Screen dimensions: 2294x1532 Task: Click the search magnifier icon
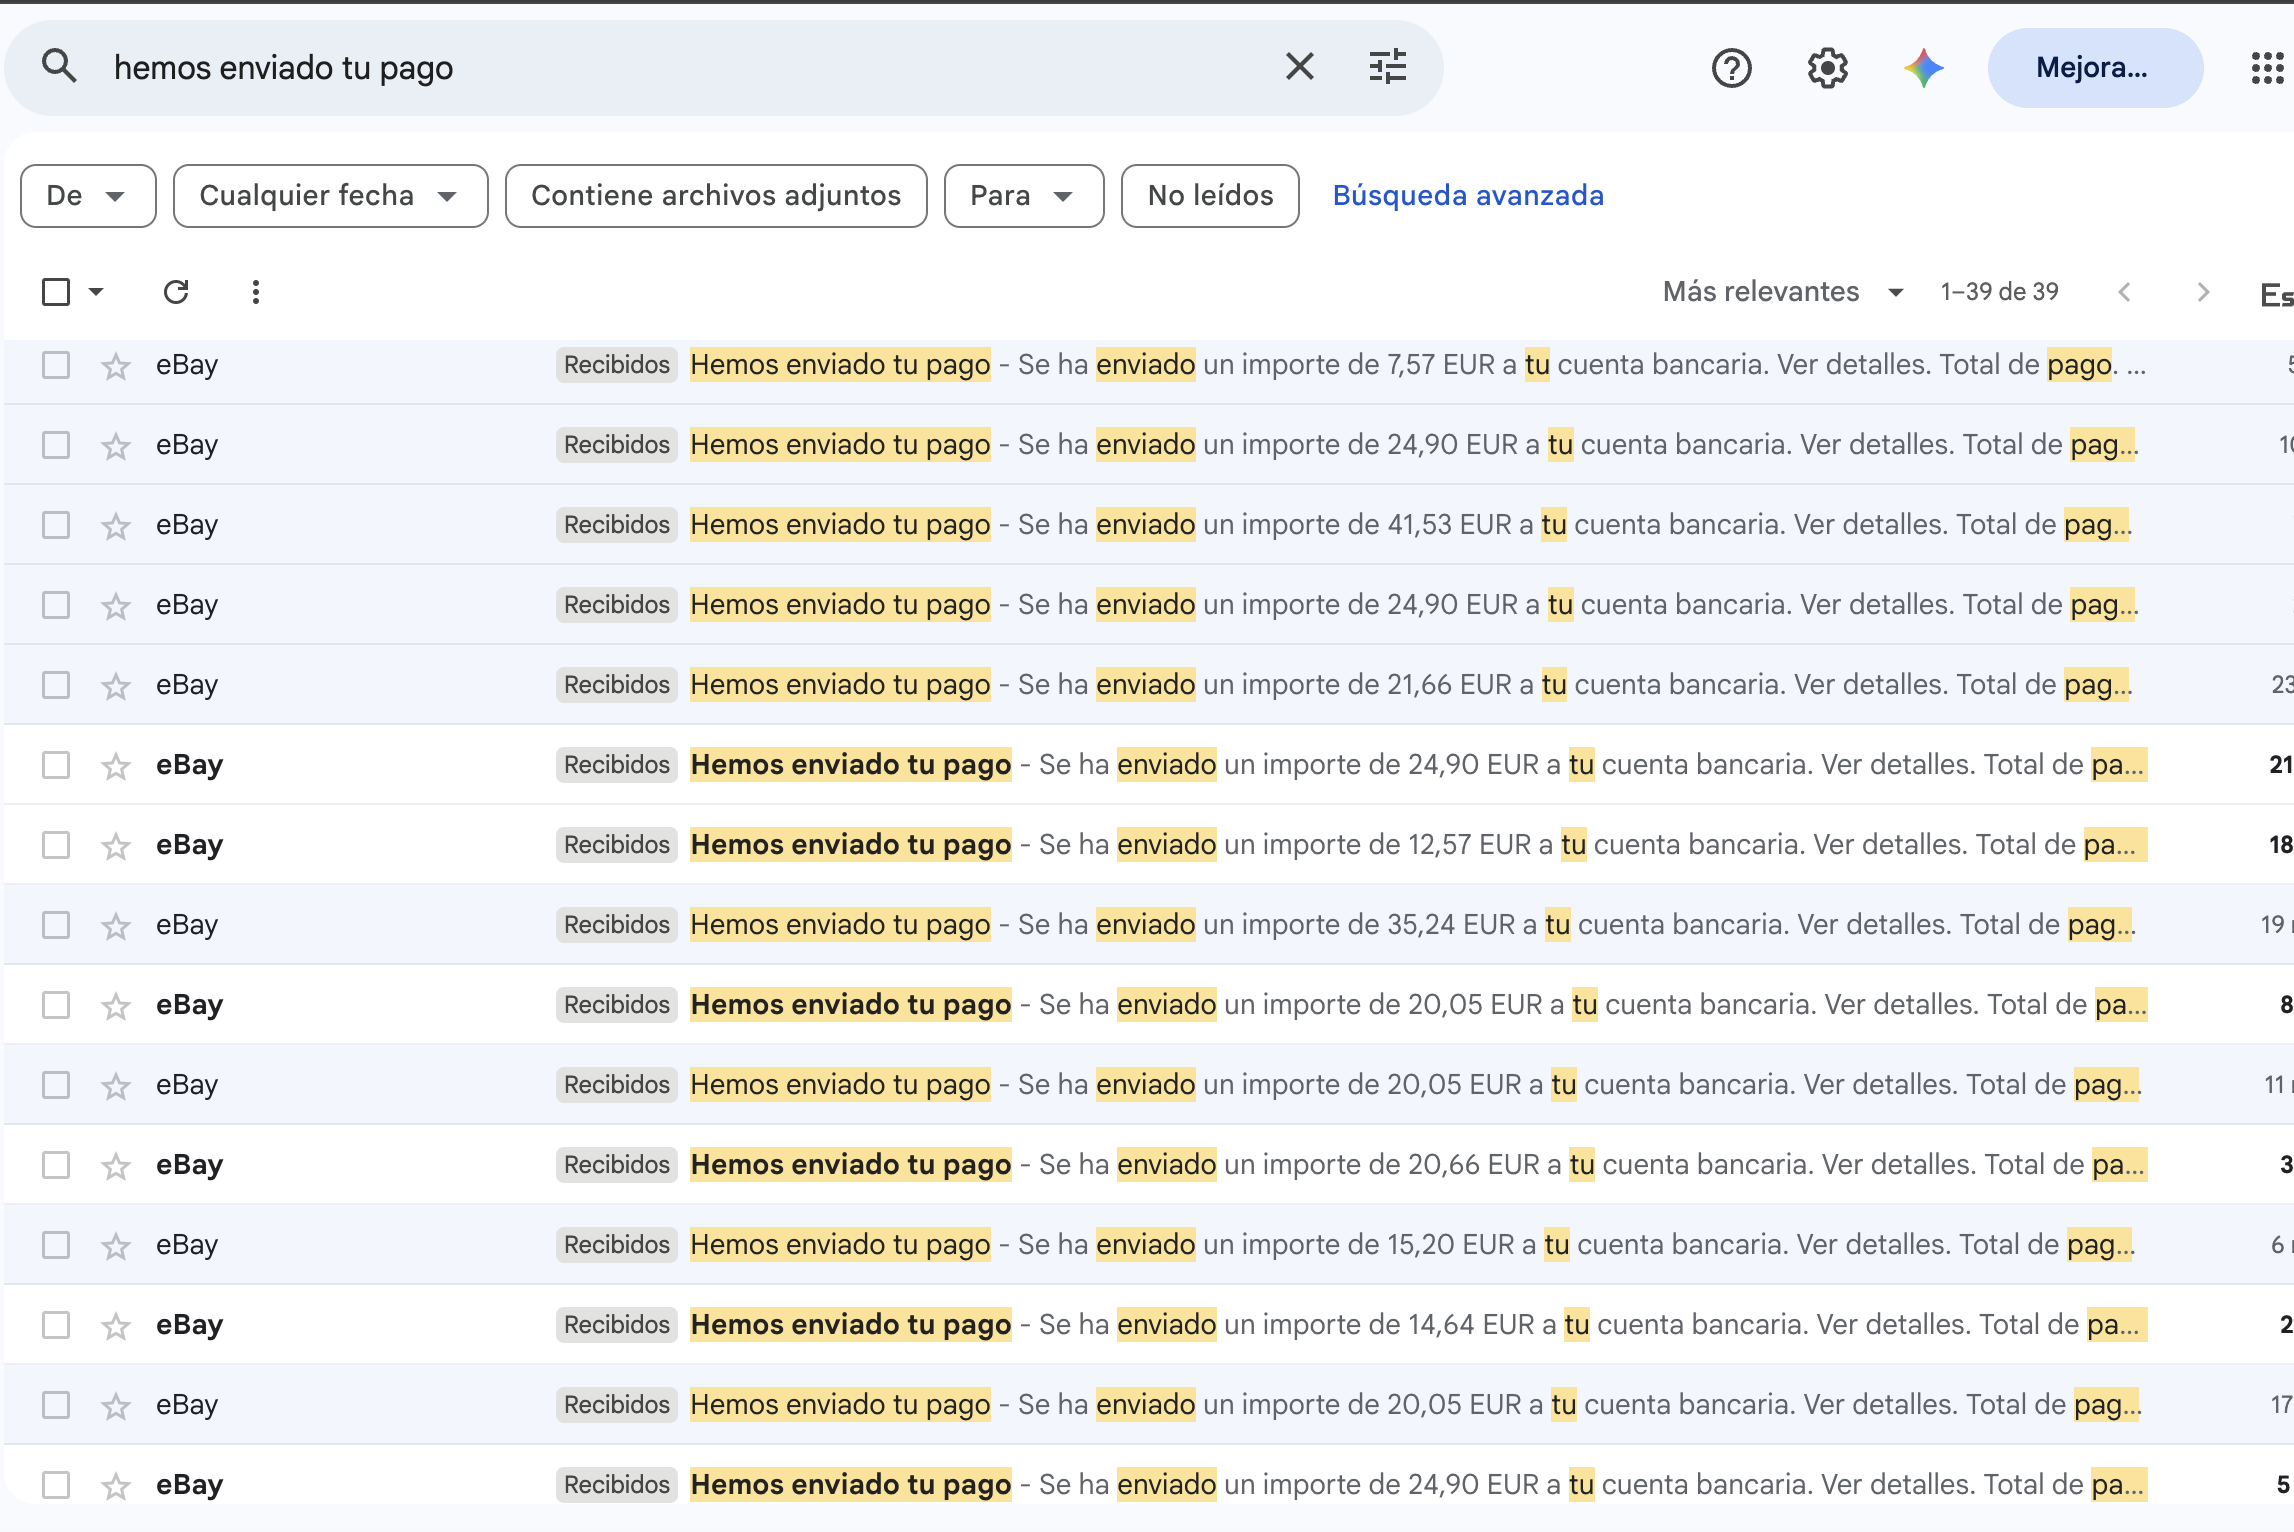point(59,67)
